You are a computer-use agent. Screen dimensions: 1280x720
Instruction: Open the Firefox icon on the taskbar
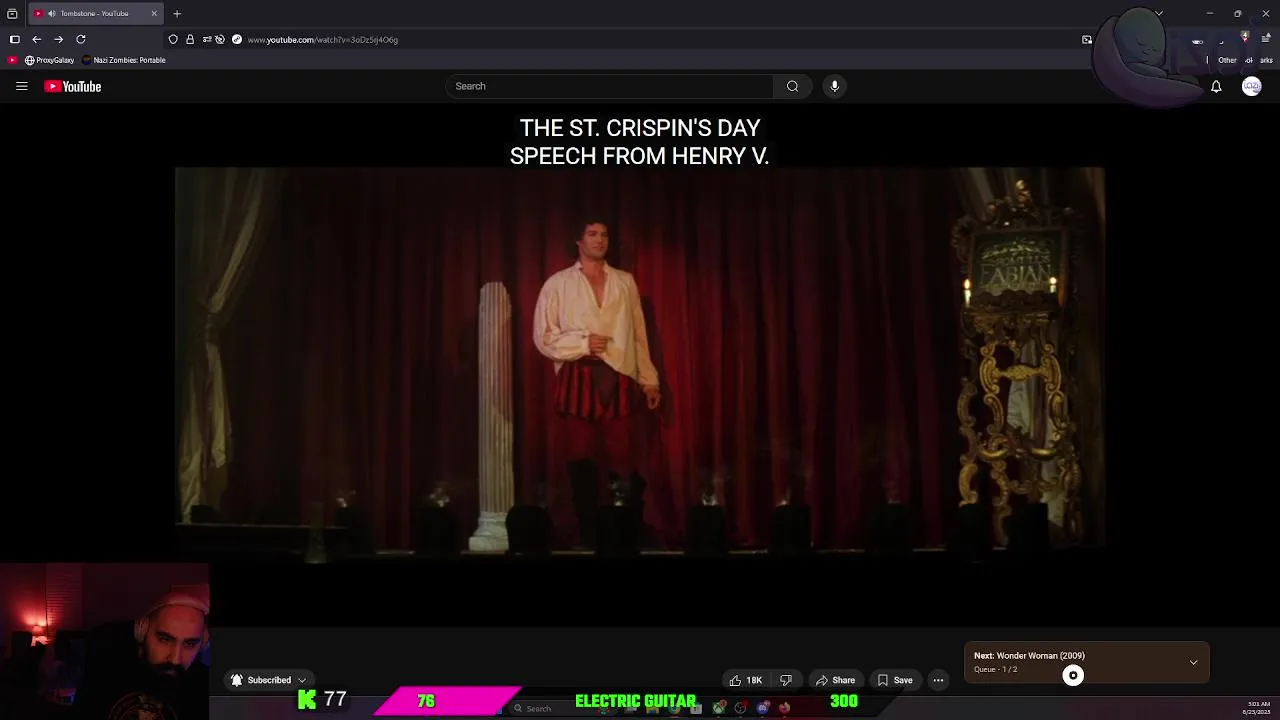point(784,708)
